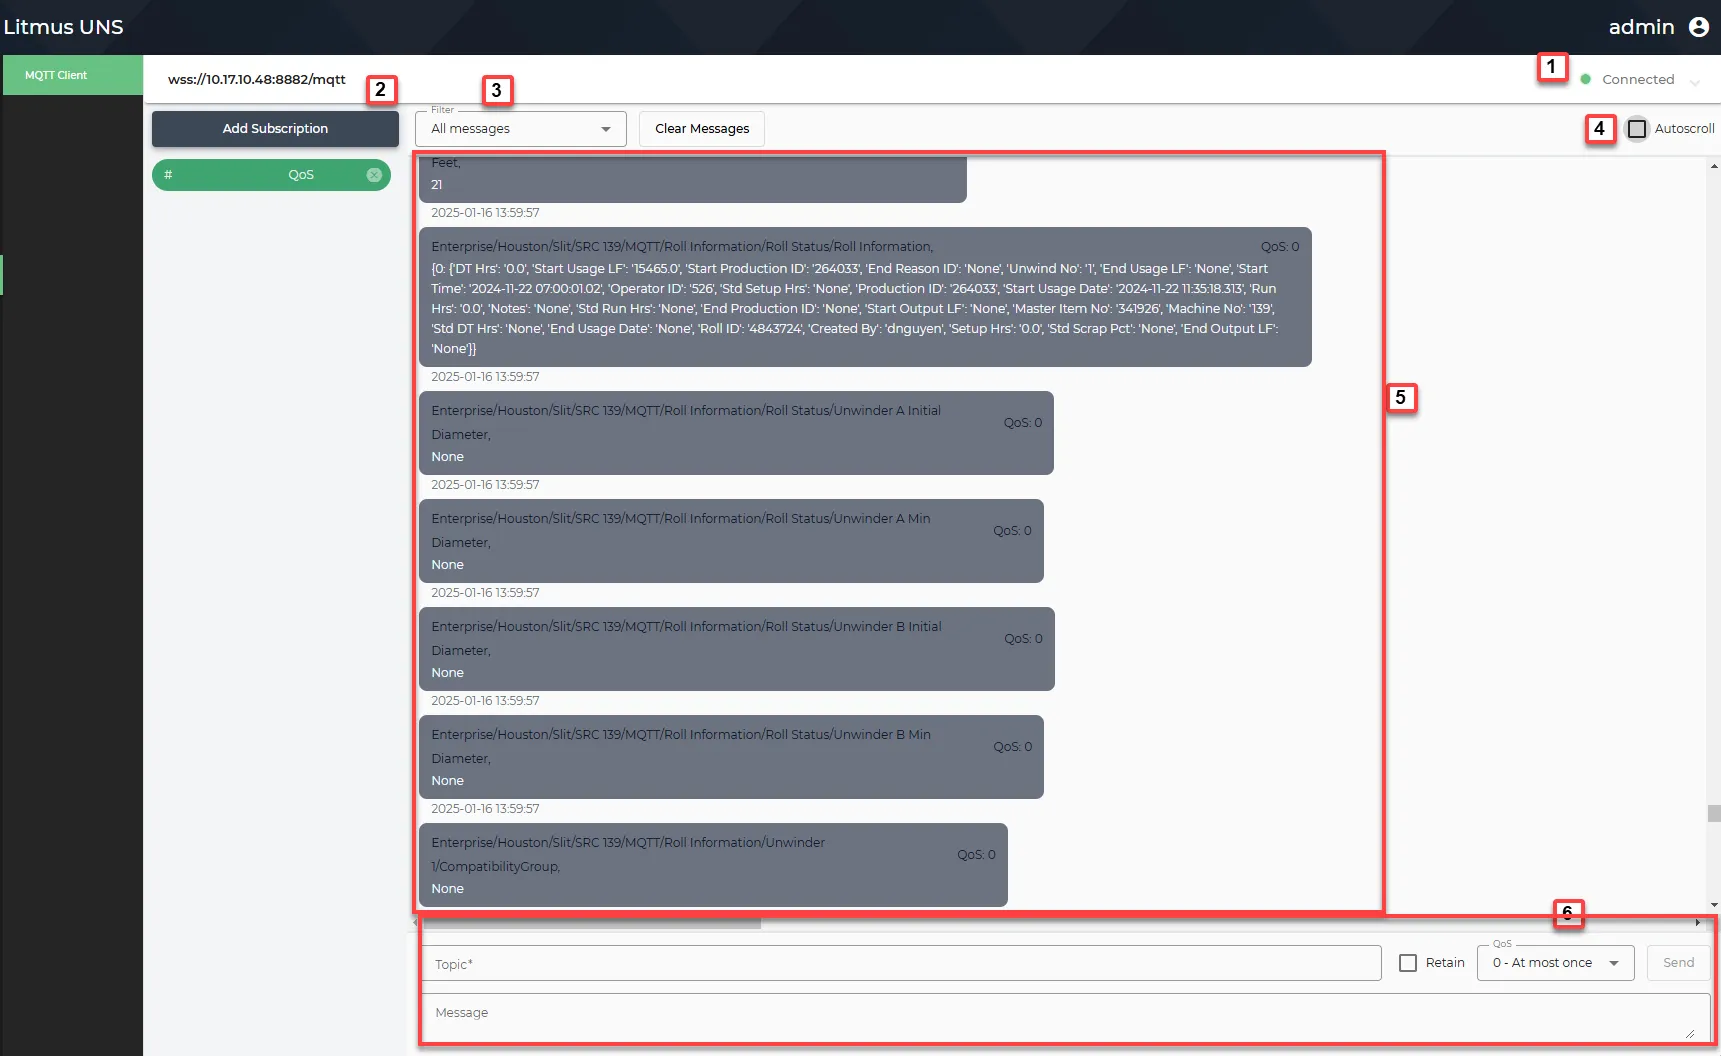
Task: Select the Roll Status/Roll Information message bubble
Action: (865, 297)
